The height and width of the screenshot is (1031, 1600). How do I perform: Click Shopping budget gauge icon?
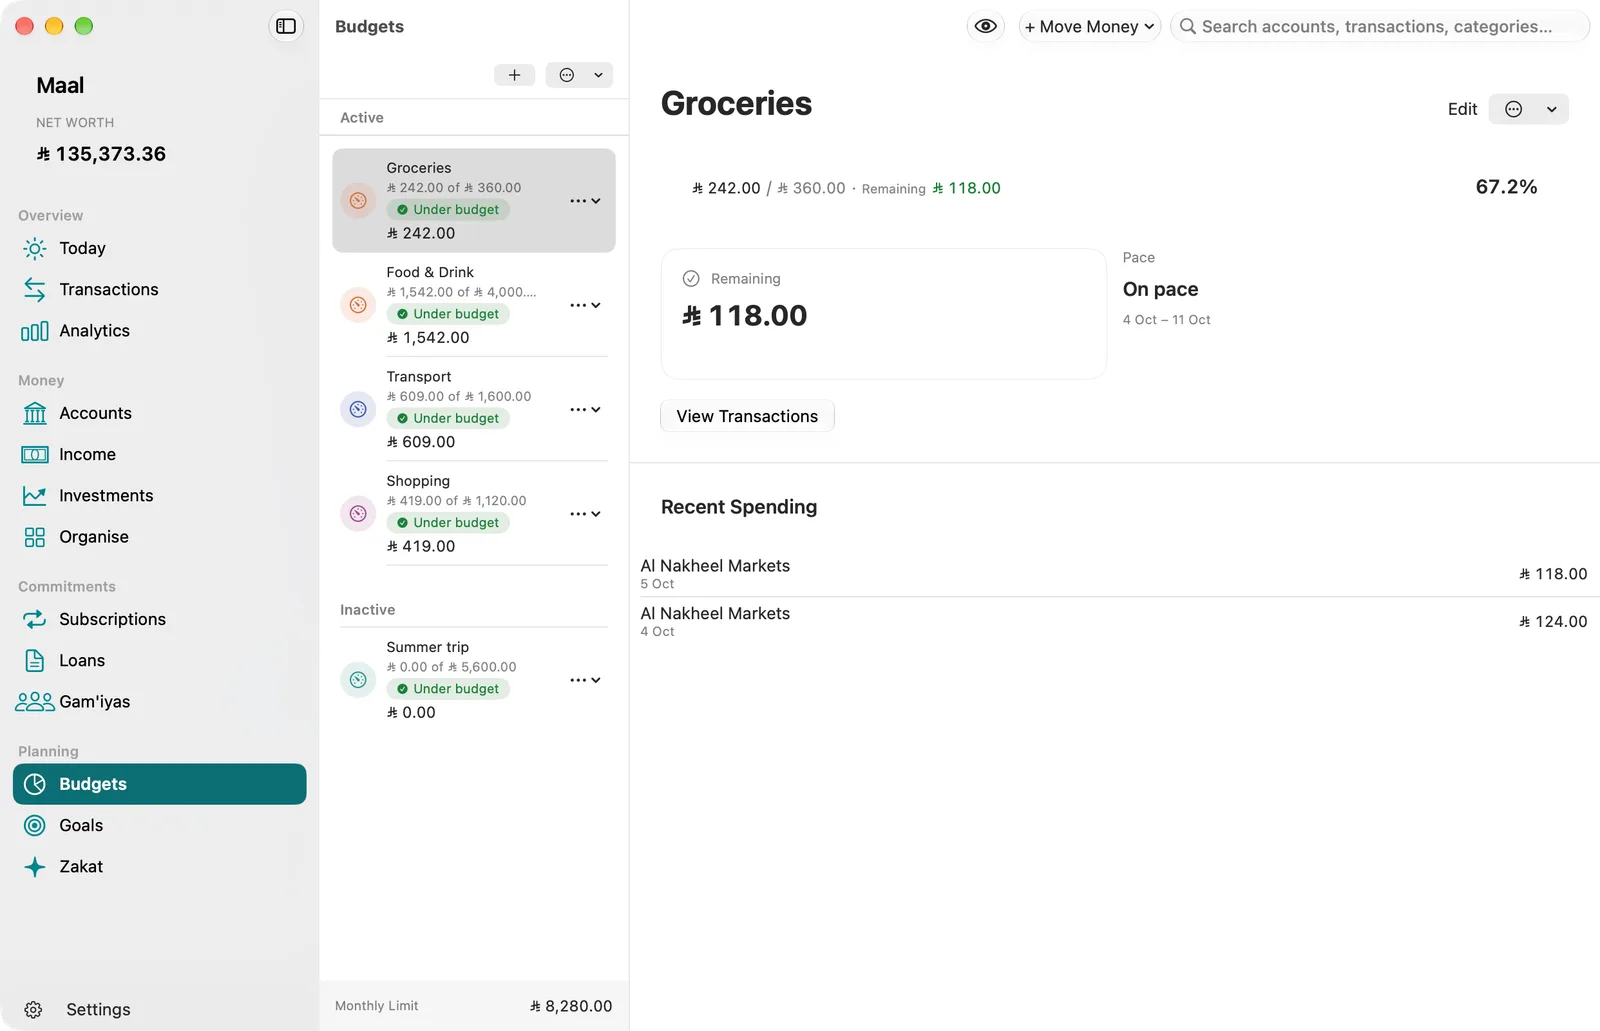(x=358, y=514)
